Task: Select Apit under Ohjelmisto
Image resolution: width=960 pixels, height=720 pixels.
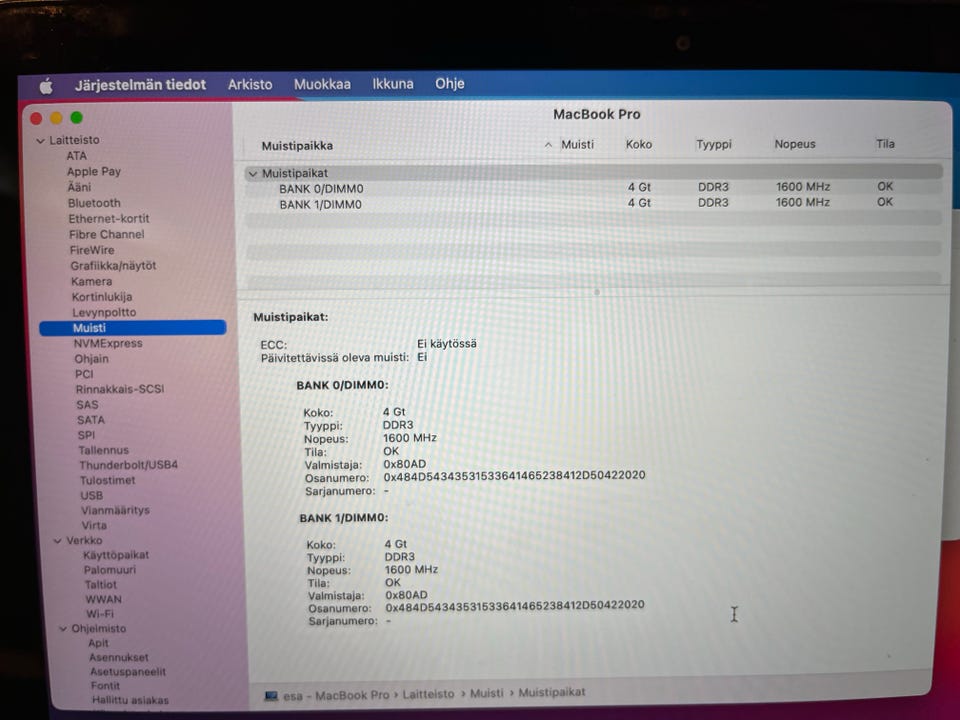Action: coord(98,643)
